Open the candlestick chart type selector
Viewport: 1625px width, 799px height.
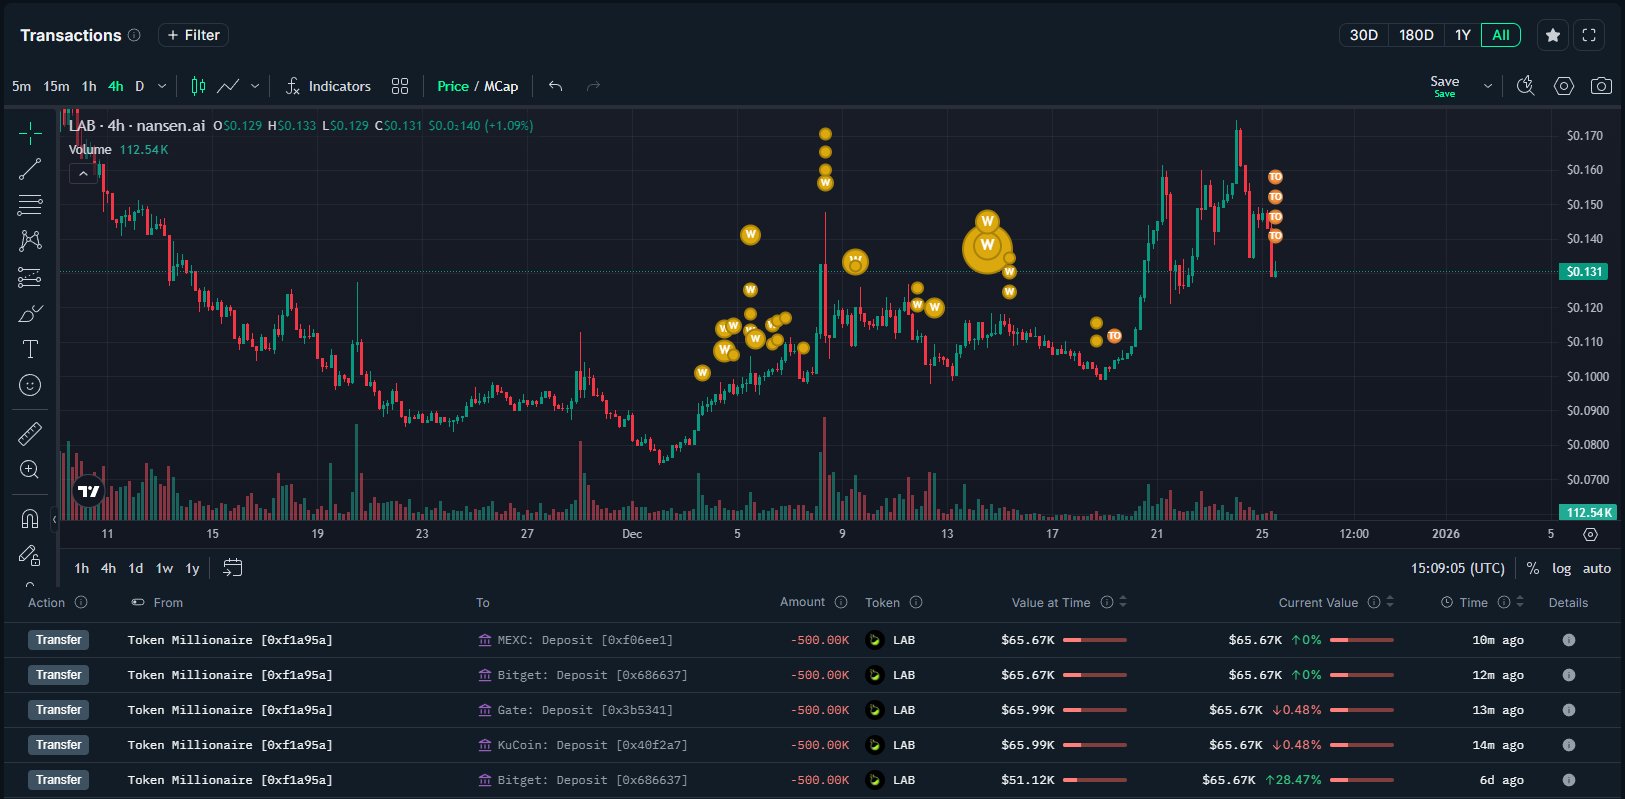(x=198, y=86)
